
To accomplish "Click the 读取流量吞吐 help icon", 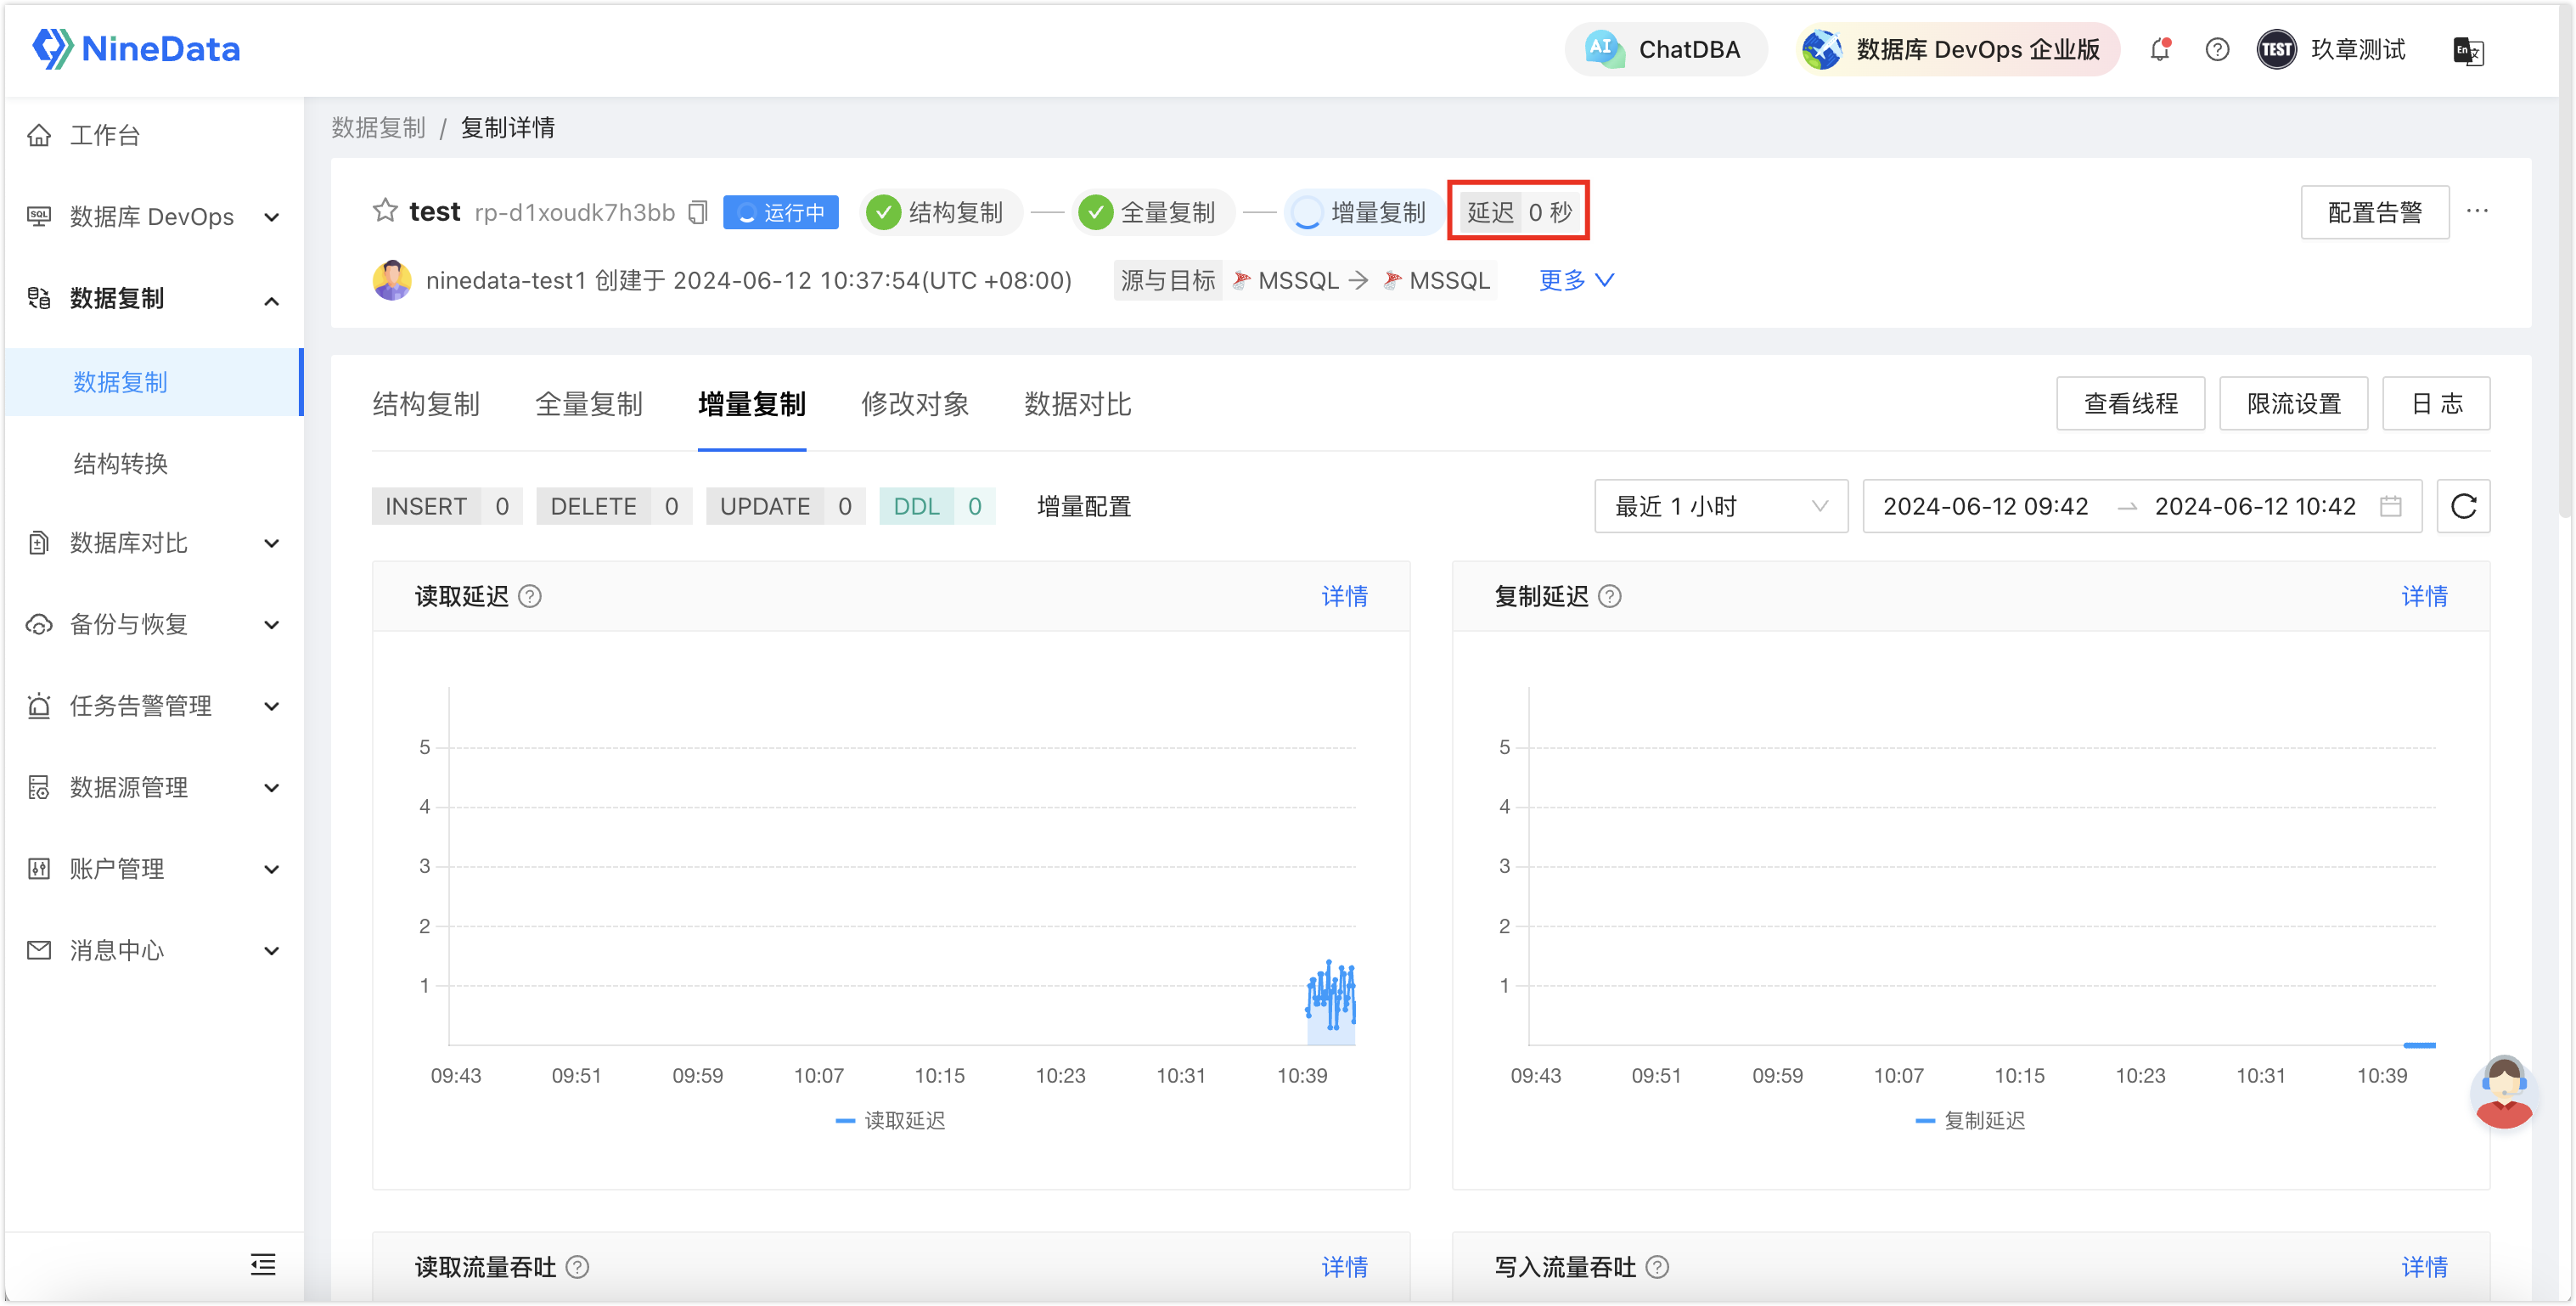I will 577,1267.
